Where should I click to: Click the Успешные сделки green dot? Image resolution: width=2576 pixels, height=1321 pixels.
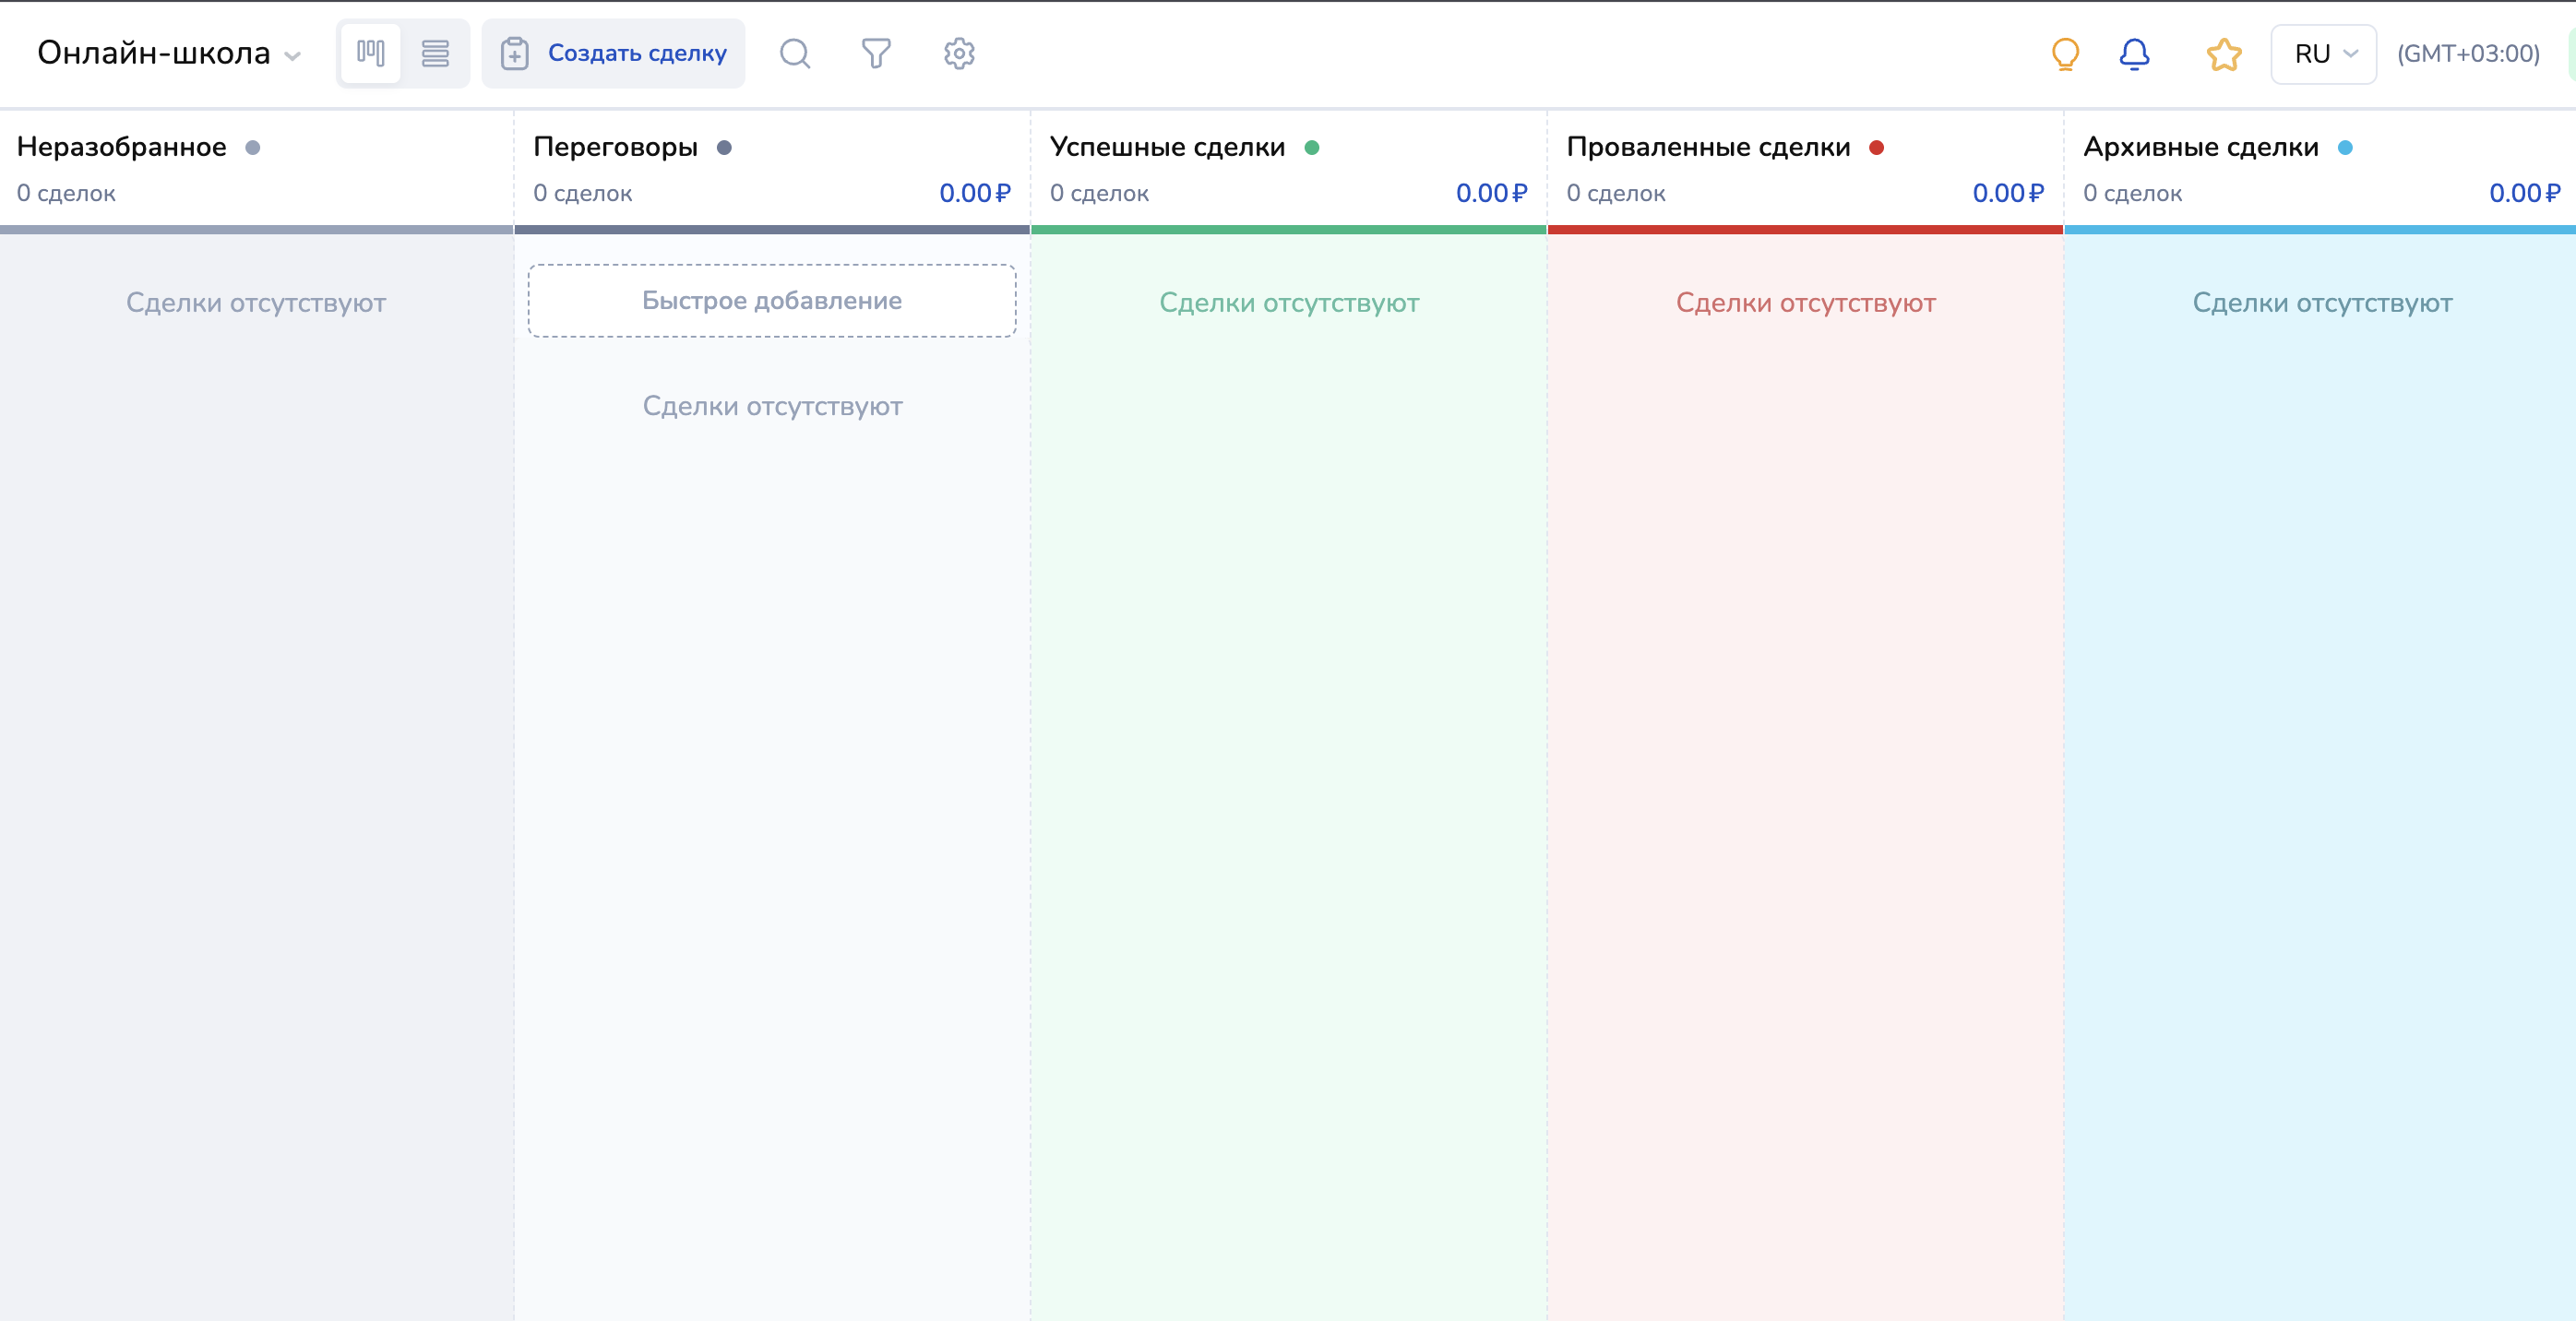pyautogui.click(x=1311, y=148)
